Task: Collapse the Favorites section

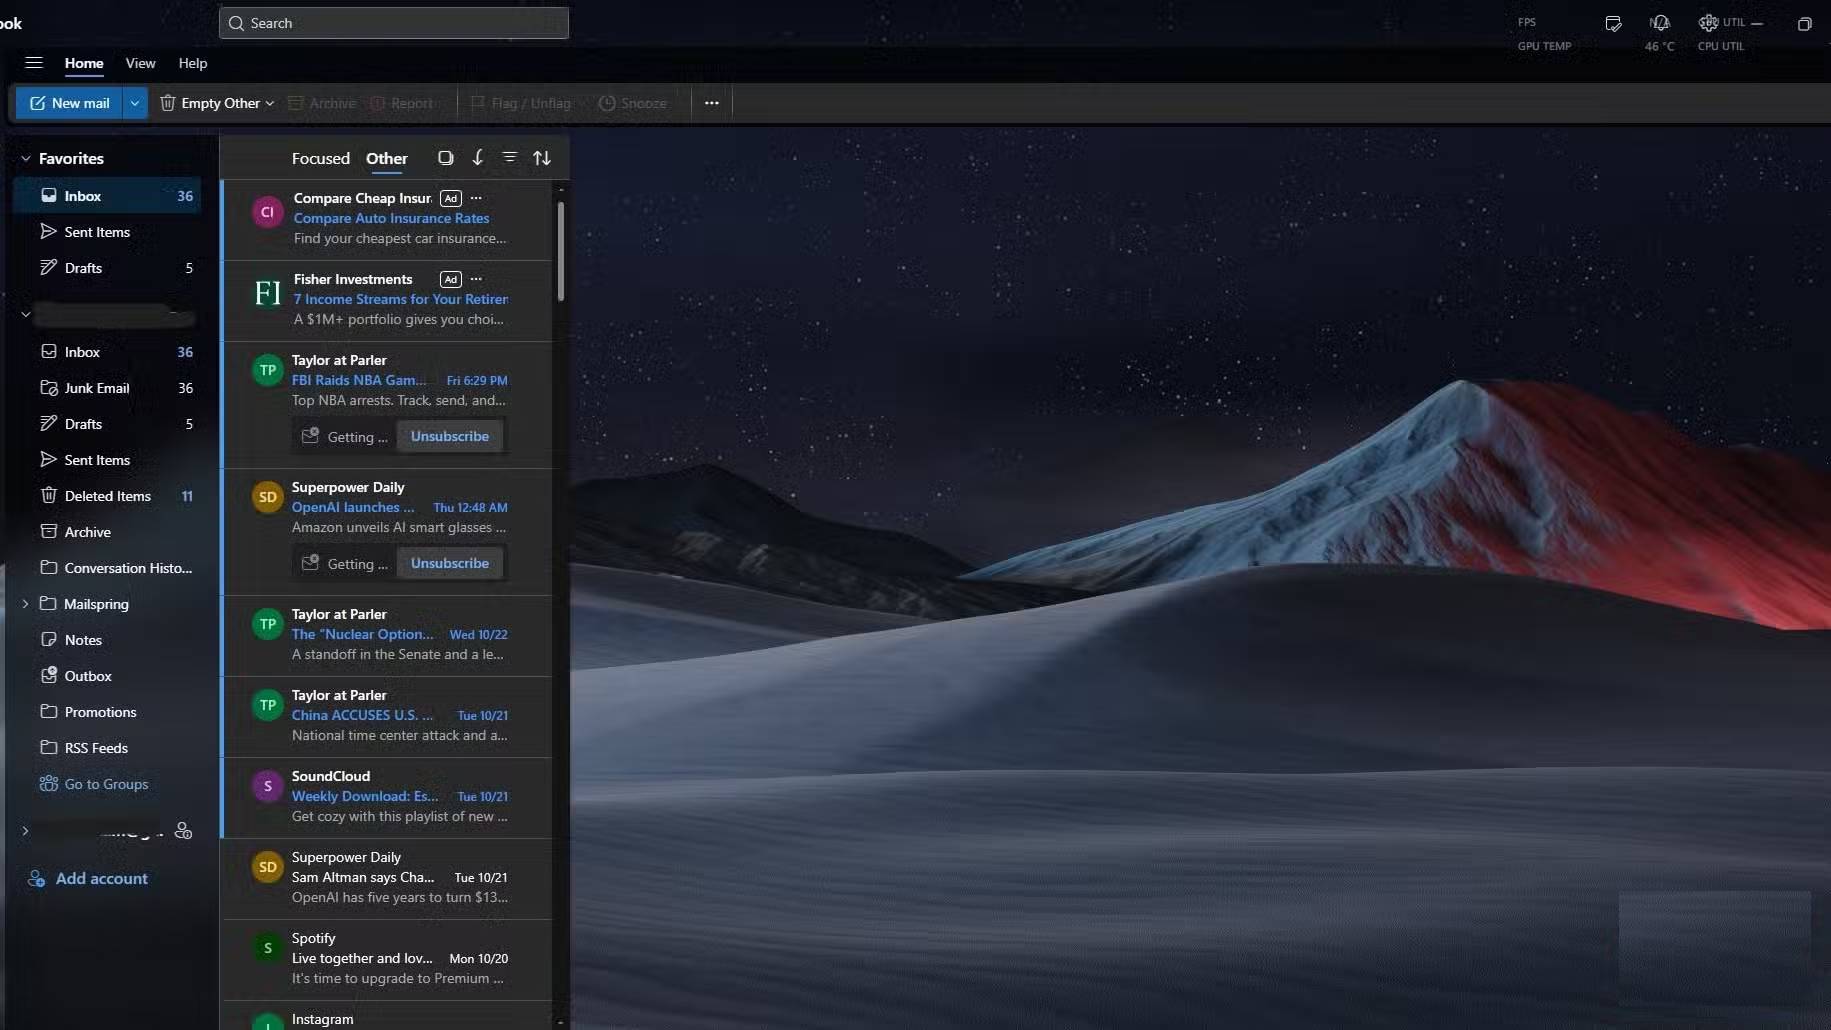Action: (x=26, y=158)
